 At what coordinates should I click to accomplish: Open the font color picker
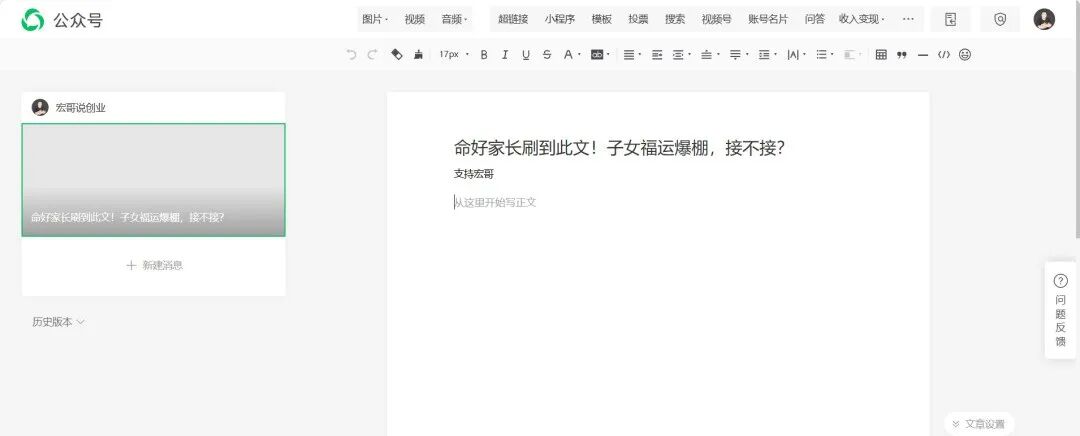(x=570, y=55)
